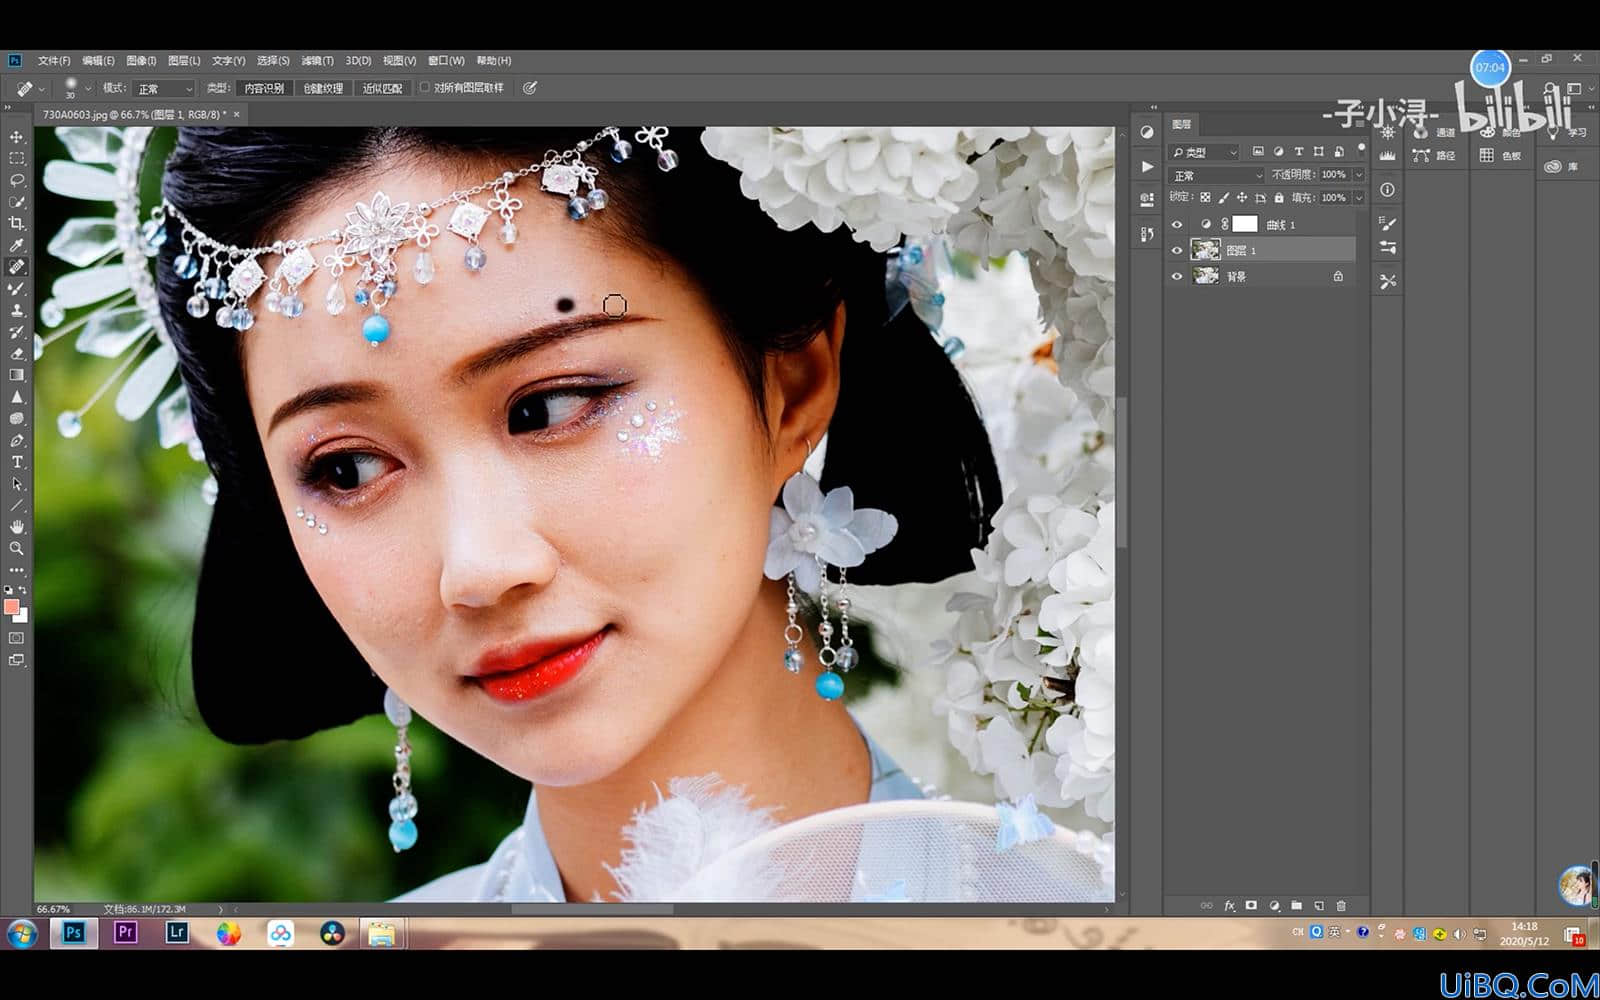Viewport: 1600px width, 1000px height.
Task: Hide the 图层 1 layer
Action: pyautogui.click(x=1177, y=250)
